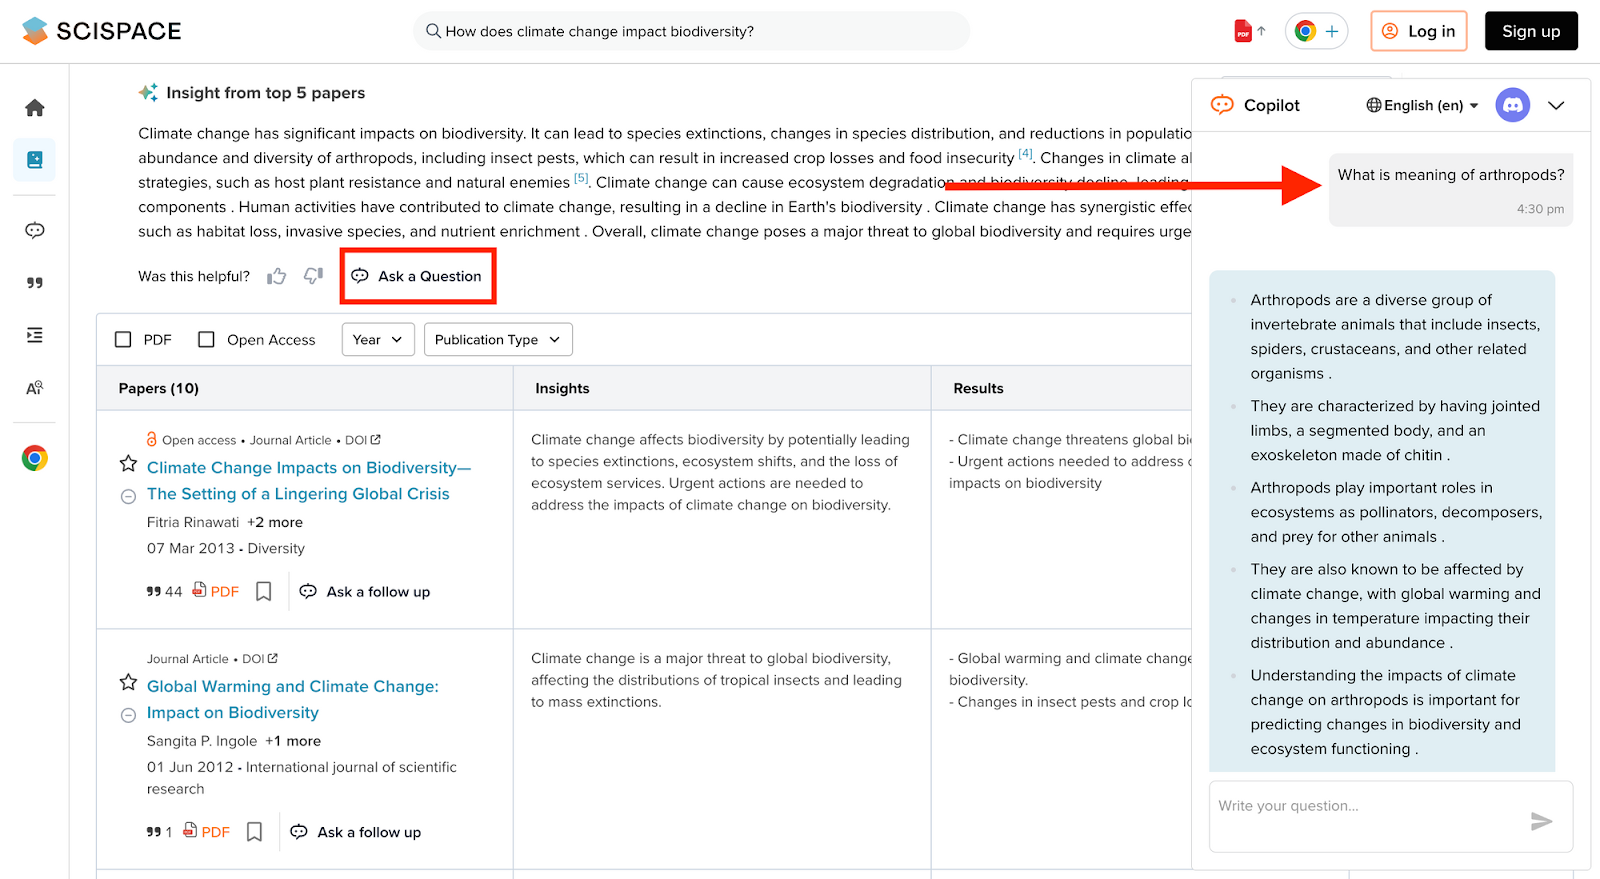Collapse the Copilot panel chevron
The width and height of the screenshot is (1600, 879).
pyautogui.click(x=1556, y=106)
